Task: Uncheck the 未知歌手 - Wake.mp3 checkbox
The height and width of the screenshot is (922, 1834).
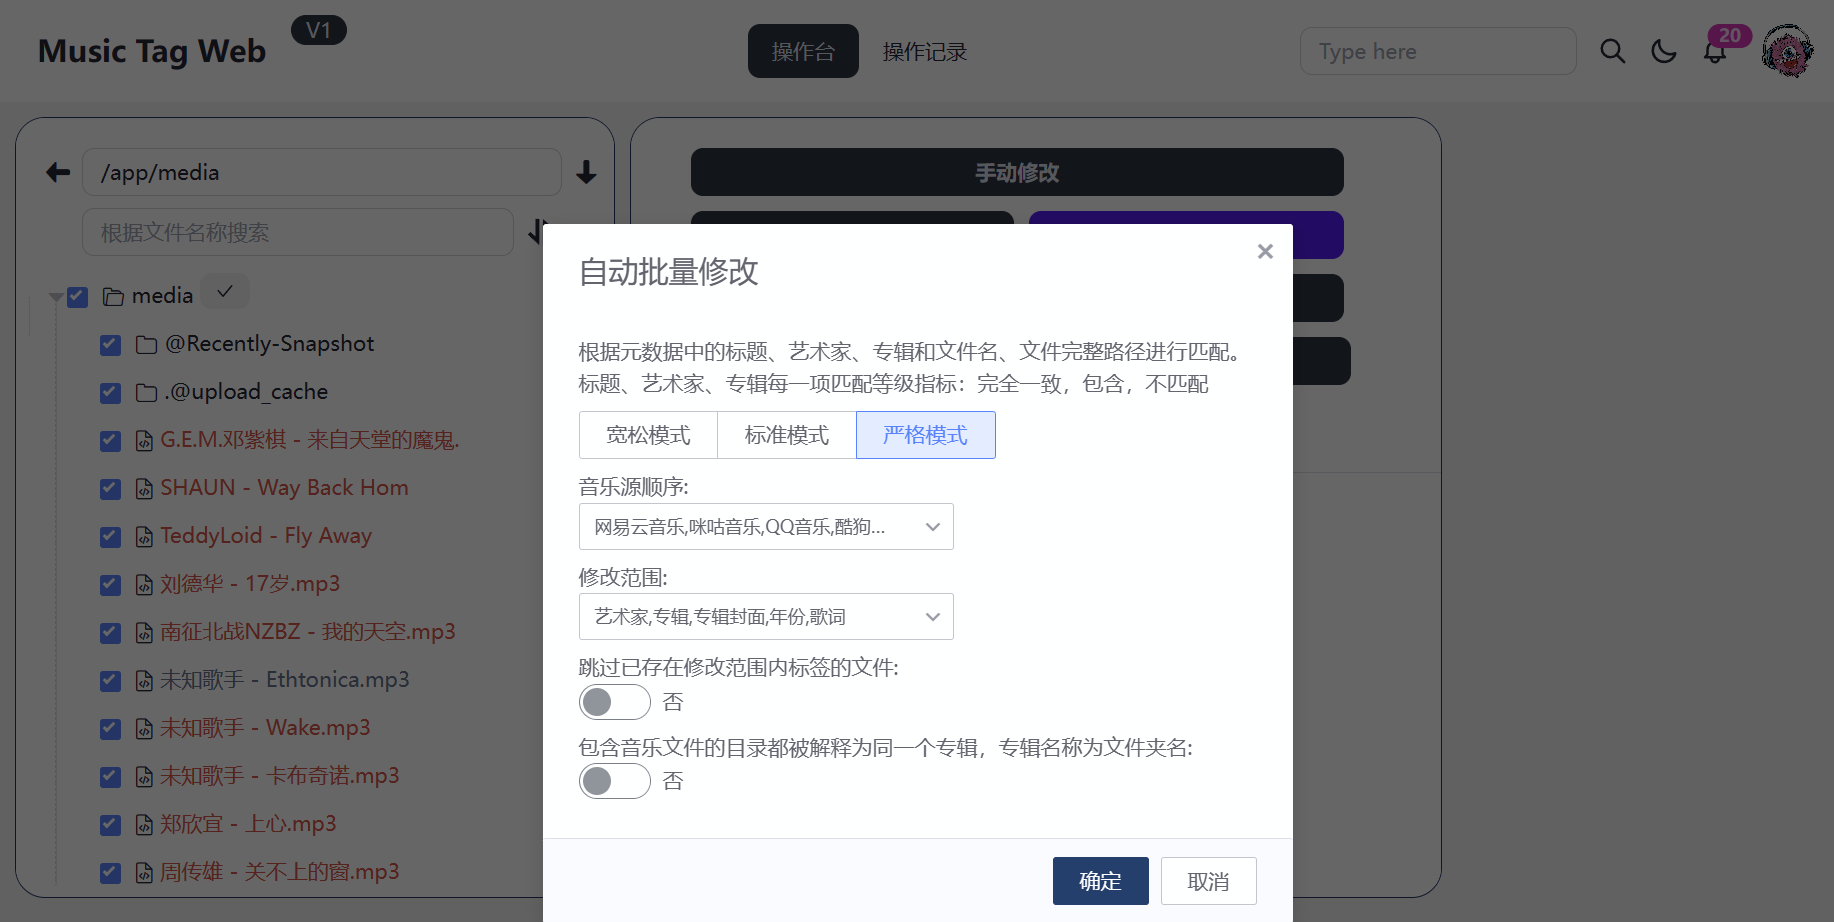Action: [x=111, y=728]
